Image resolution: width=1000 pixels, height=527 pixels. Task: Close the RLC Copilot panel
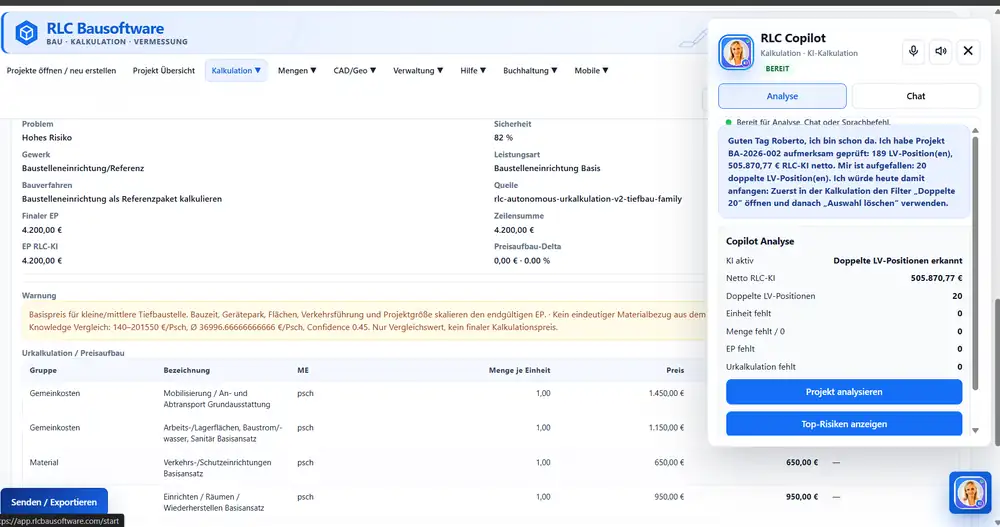click(968, 51)
